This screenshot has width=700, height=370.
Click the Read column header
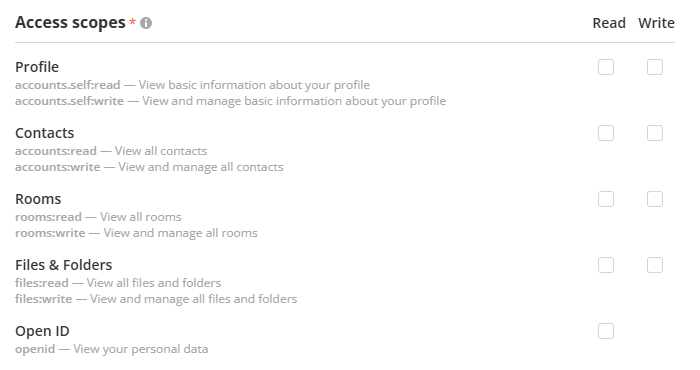click(x=609, y=23)
